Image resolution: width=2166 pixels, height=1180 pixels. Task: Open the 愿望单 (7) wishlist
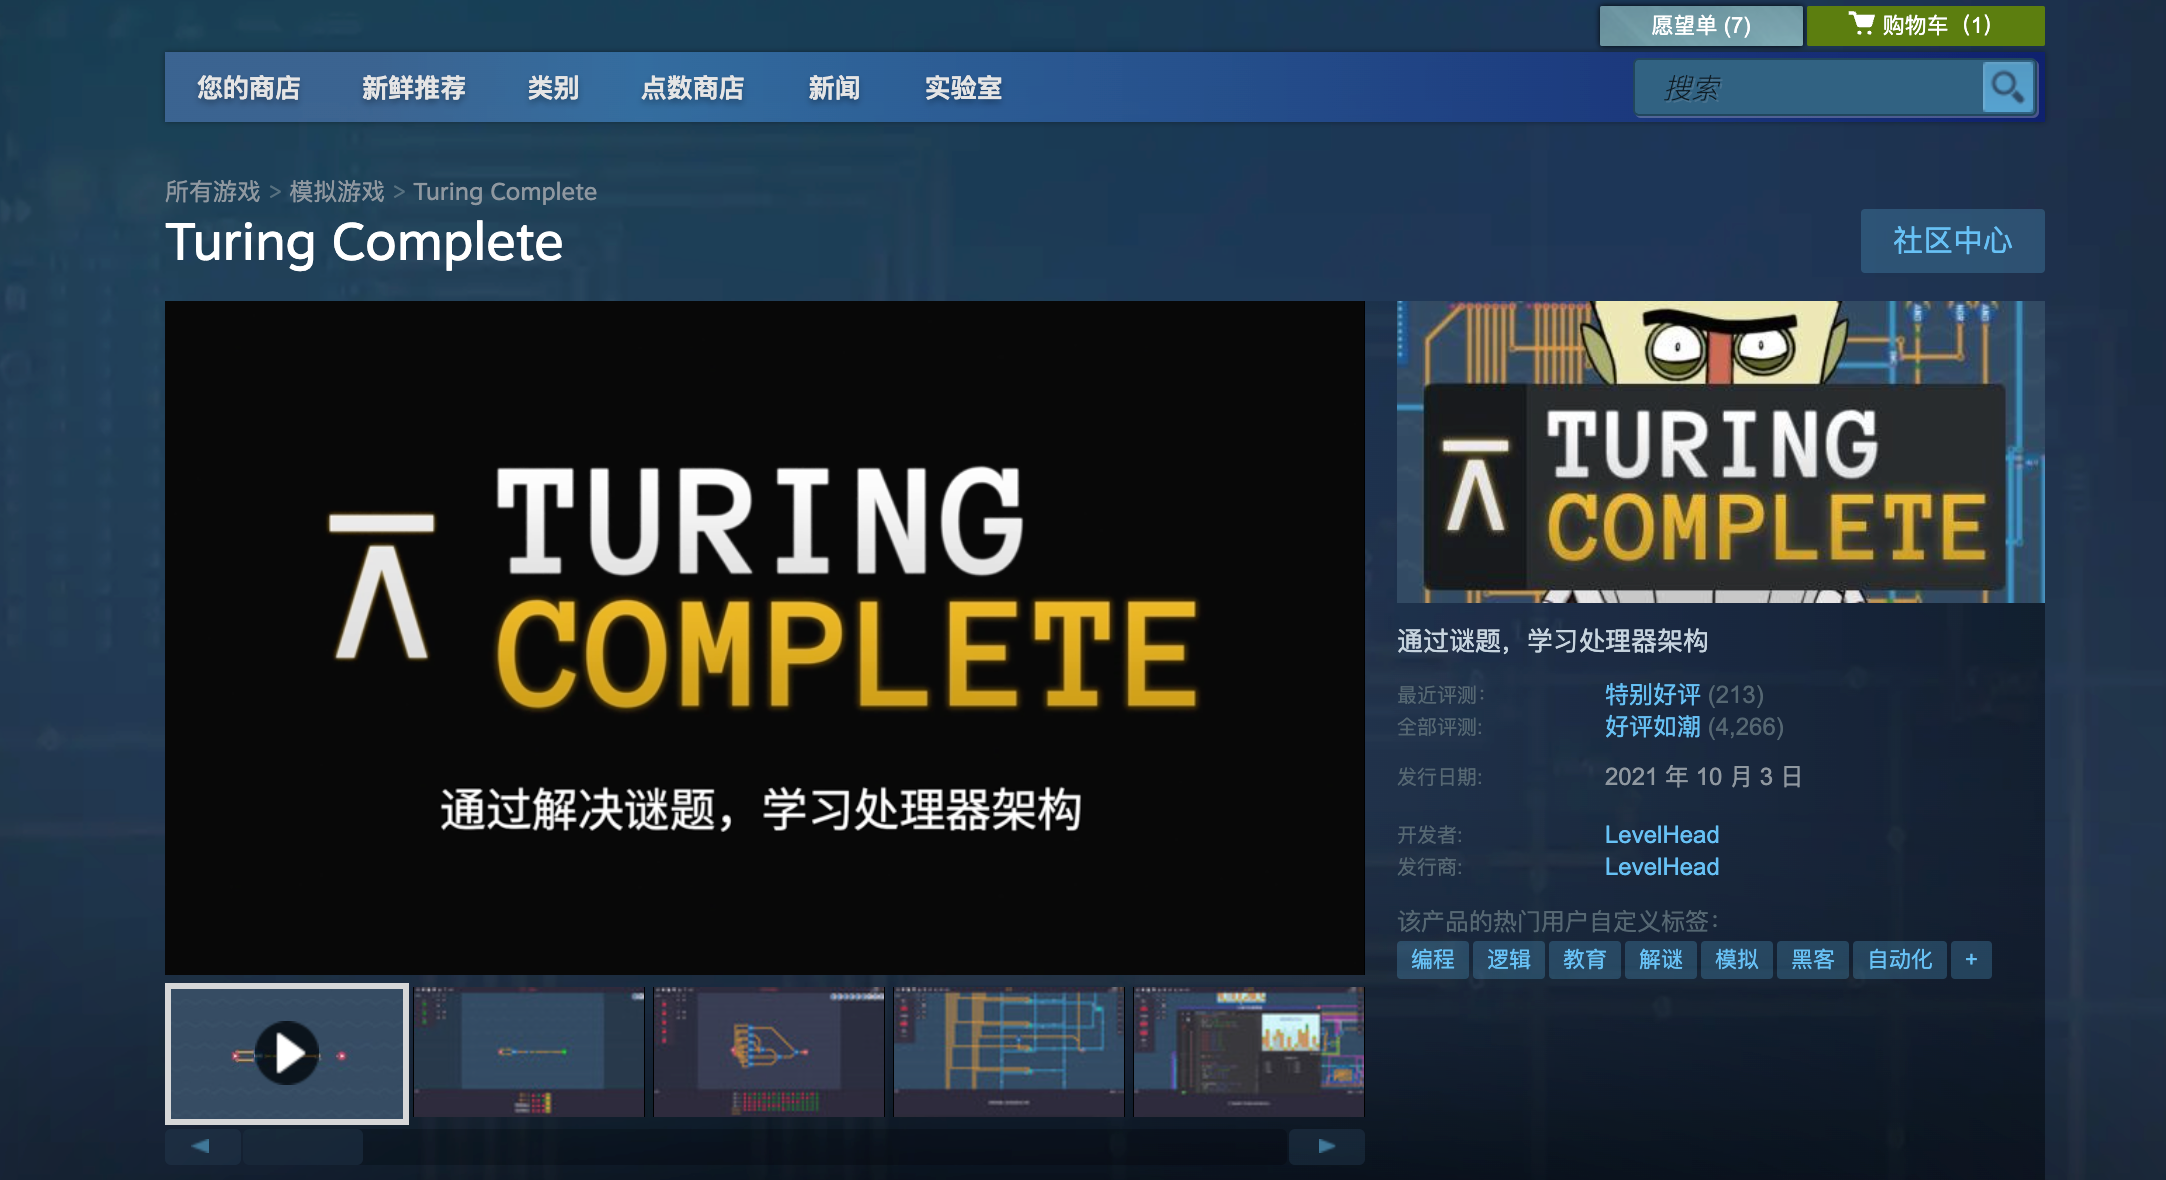1701,25
